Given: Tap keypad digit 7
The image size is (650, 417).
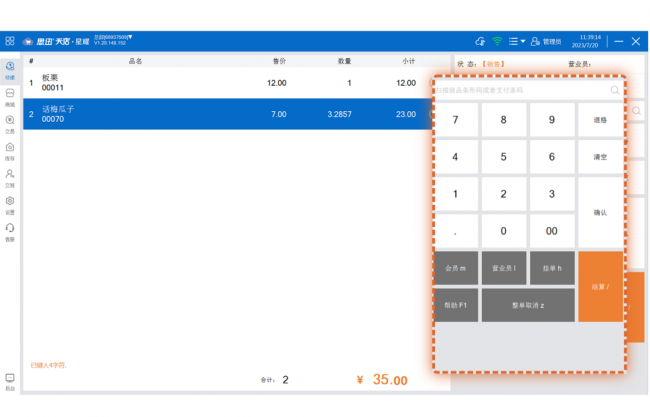Looking at the screenshot, I should (x=456, y=120).
